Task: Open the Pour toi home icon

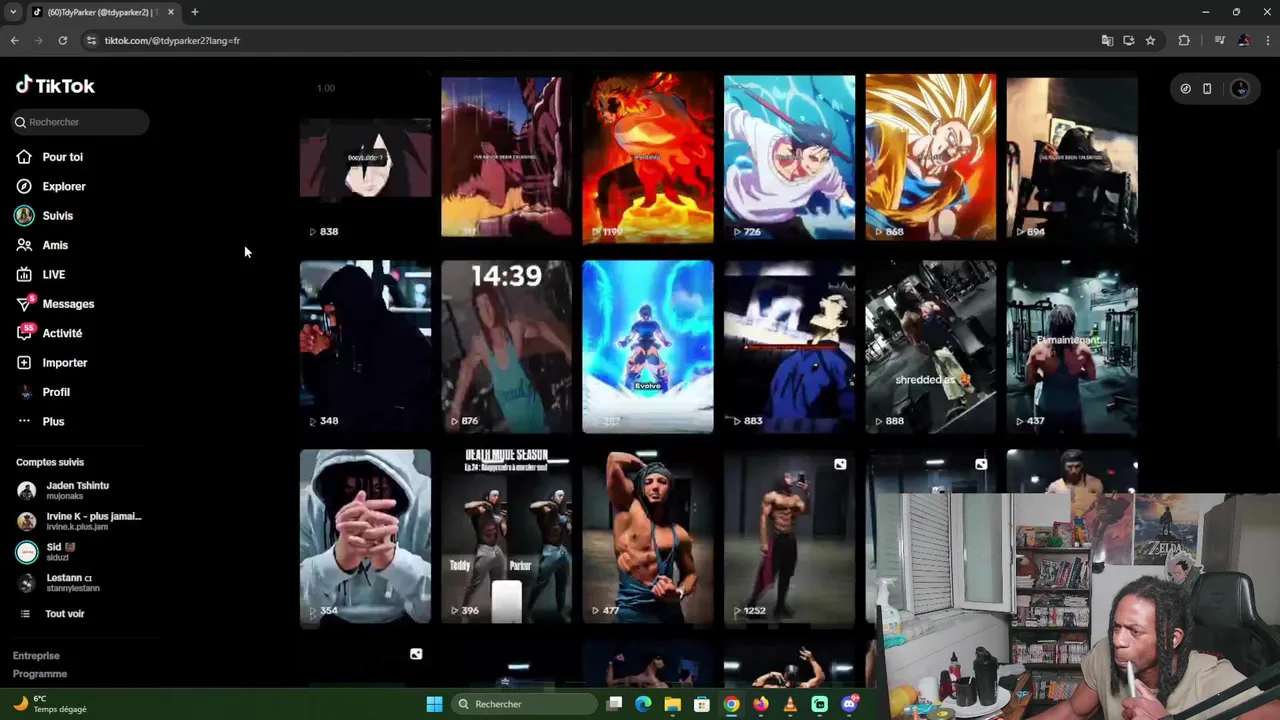Action: (x=24, y=157)
